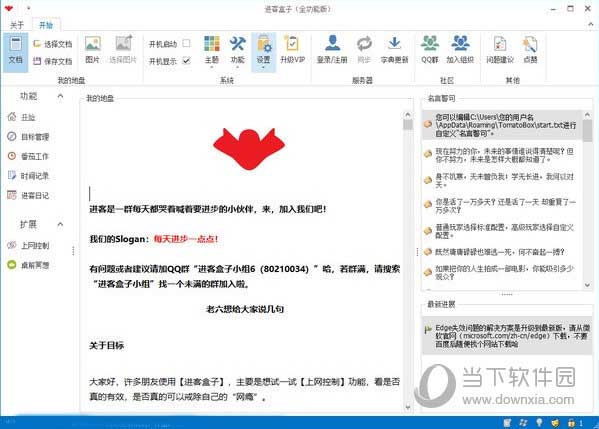Open the QQ群 community button
Image resolution: width=599 pixels, height=429 pixels.
pyautogui.click(x=430, y=50)
